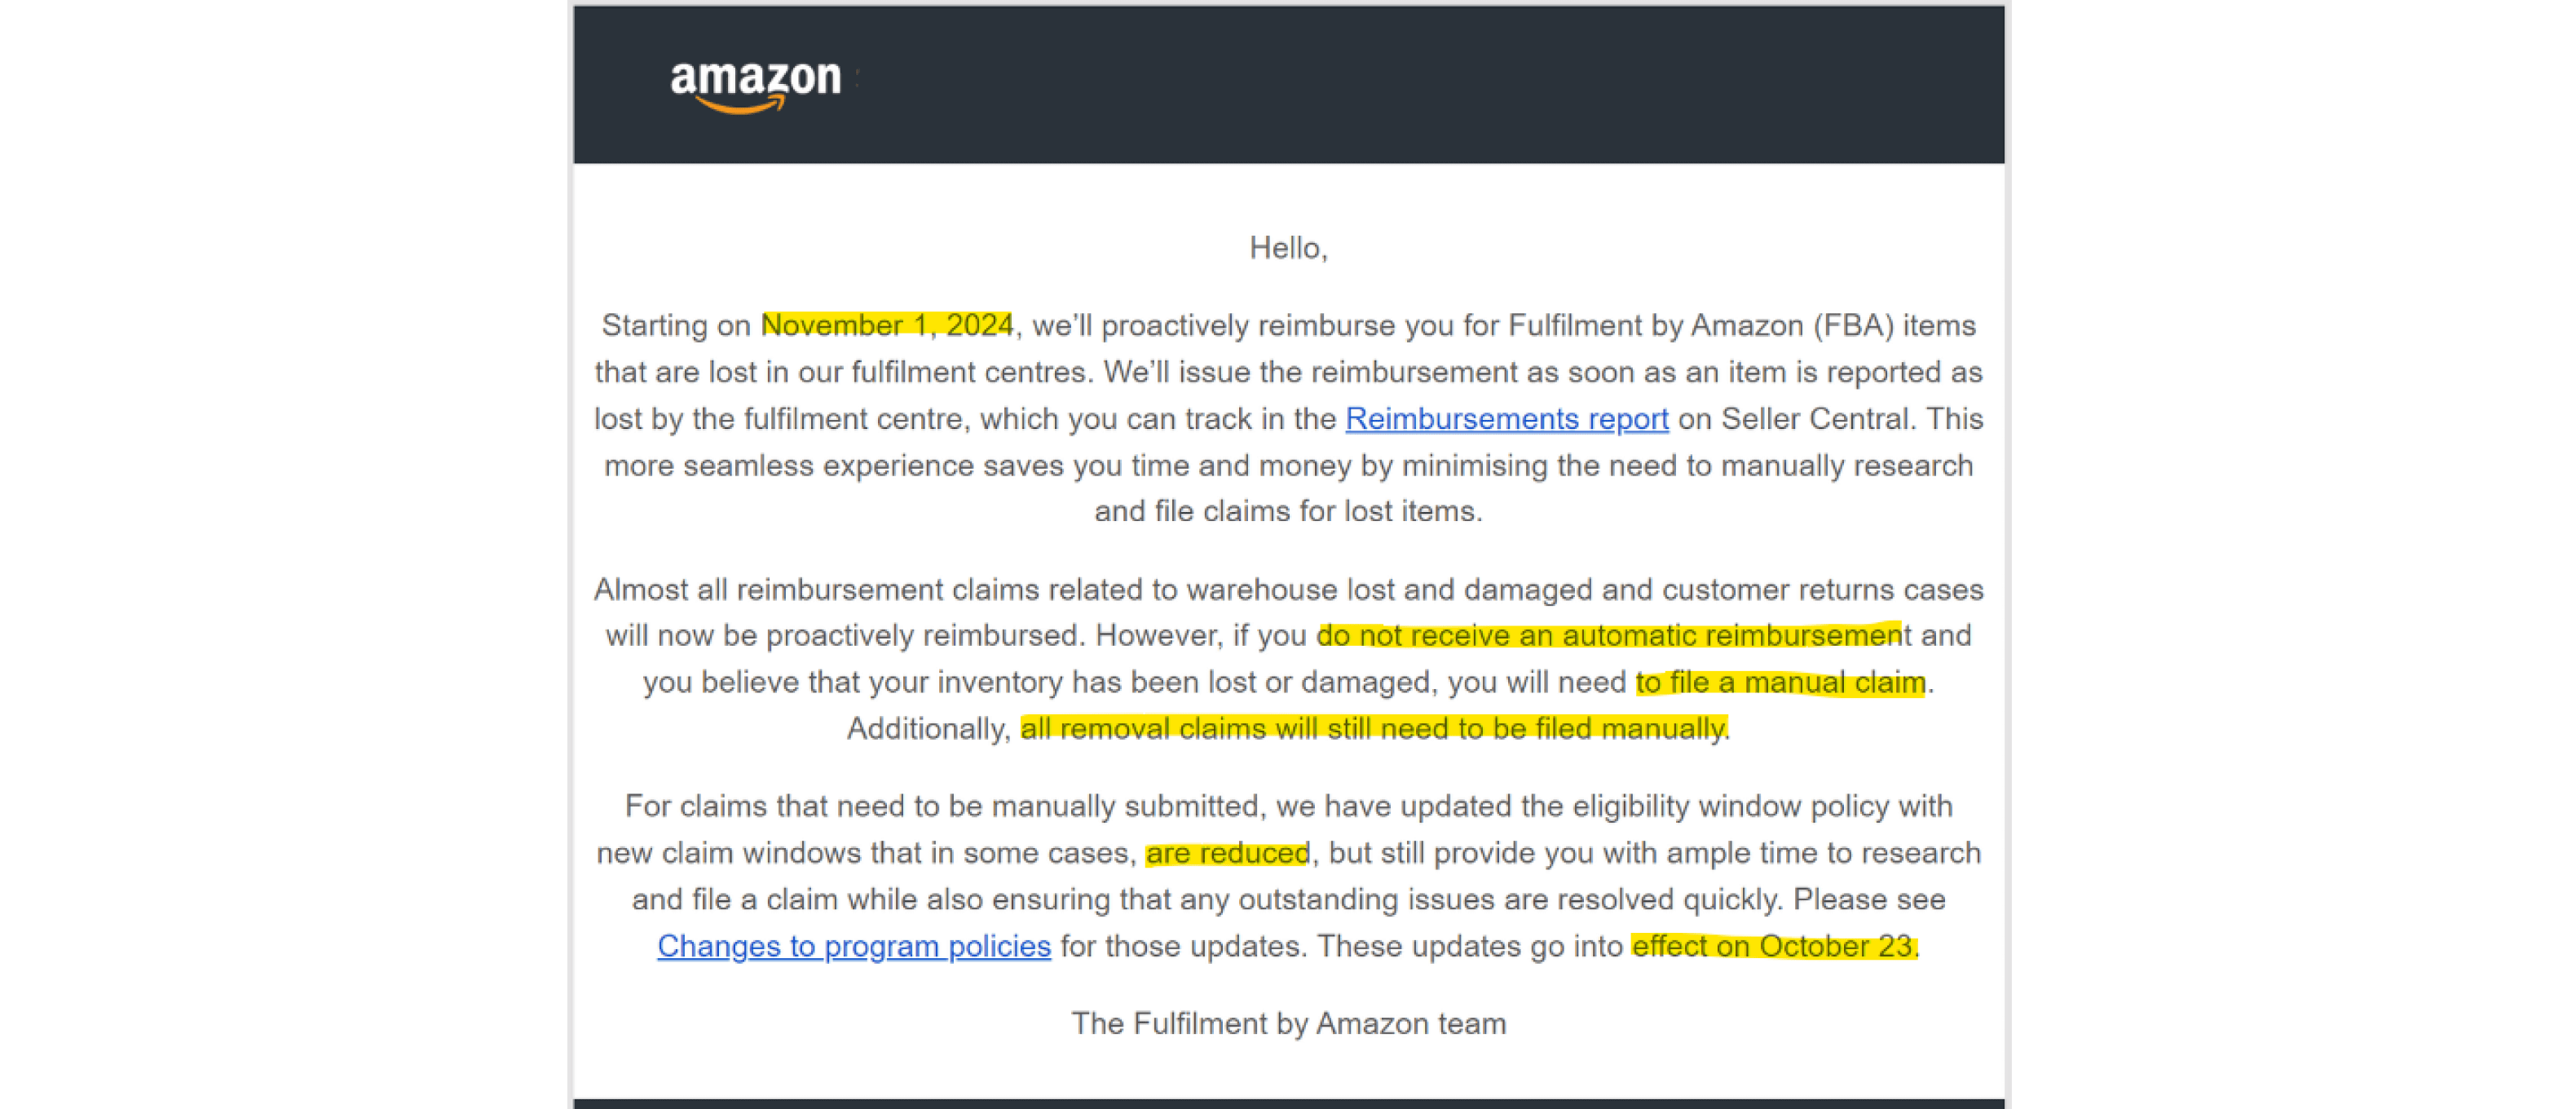
Task: Open the Changes to program policies link
Action: click(x=853, y=945)
